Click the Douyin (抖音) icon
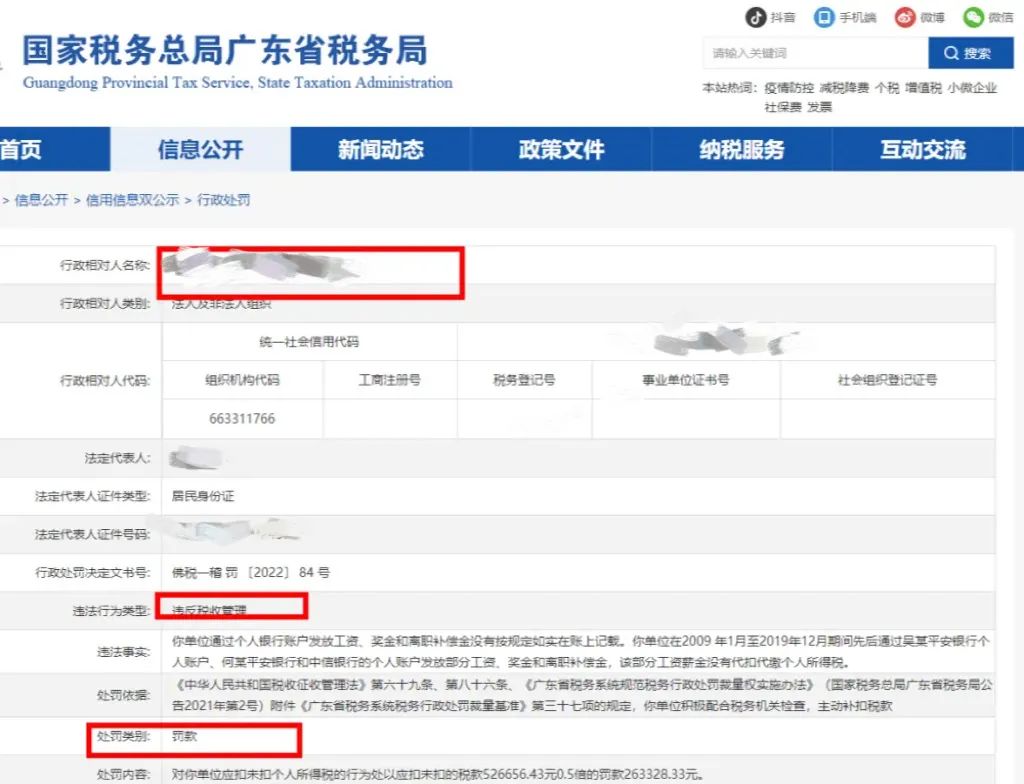The width and height of the screenshot is (1024, 784). (756, 17)
